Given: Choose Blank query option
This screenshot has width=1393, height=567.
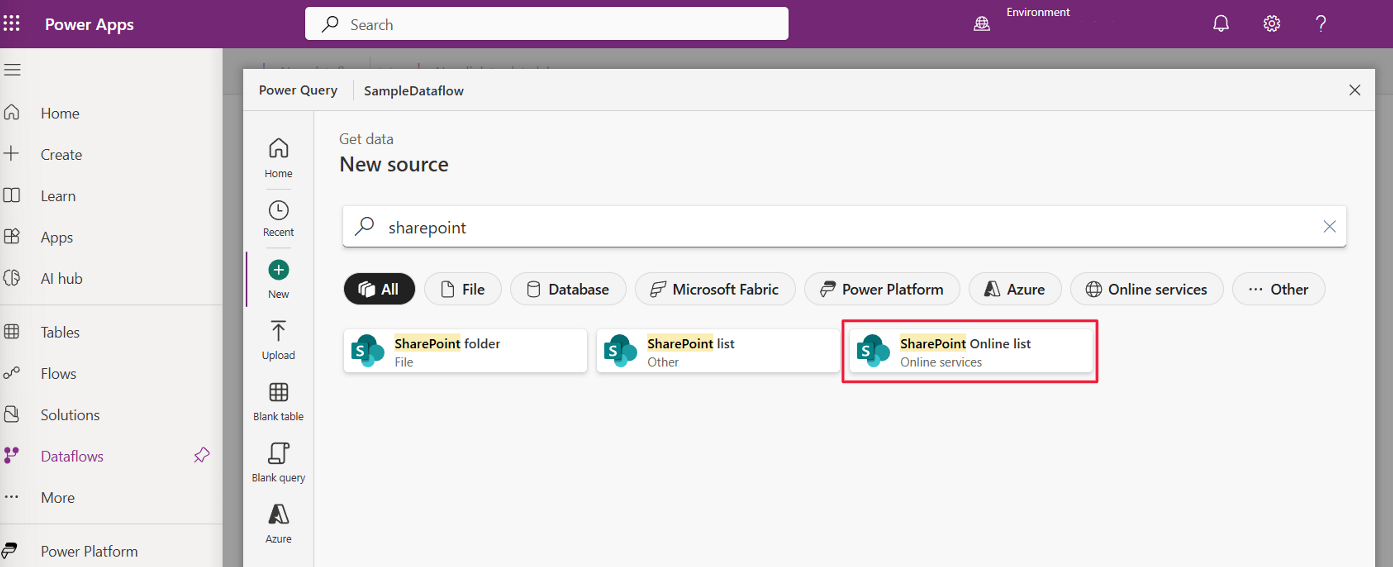Looking at the screenshot, I should tap(279, 463).
